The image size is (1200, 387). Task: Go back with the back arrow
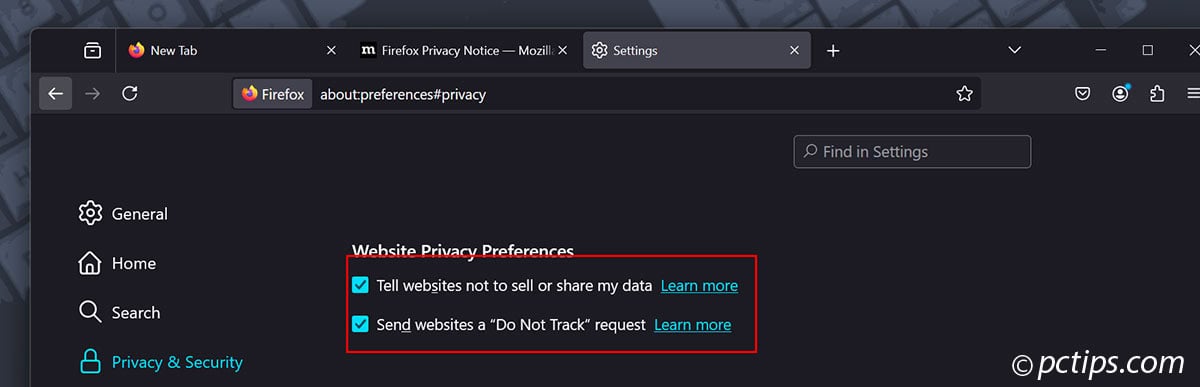click(56, 94)
